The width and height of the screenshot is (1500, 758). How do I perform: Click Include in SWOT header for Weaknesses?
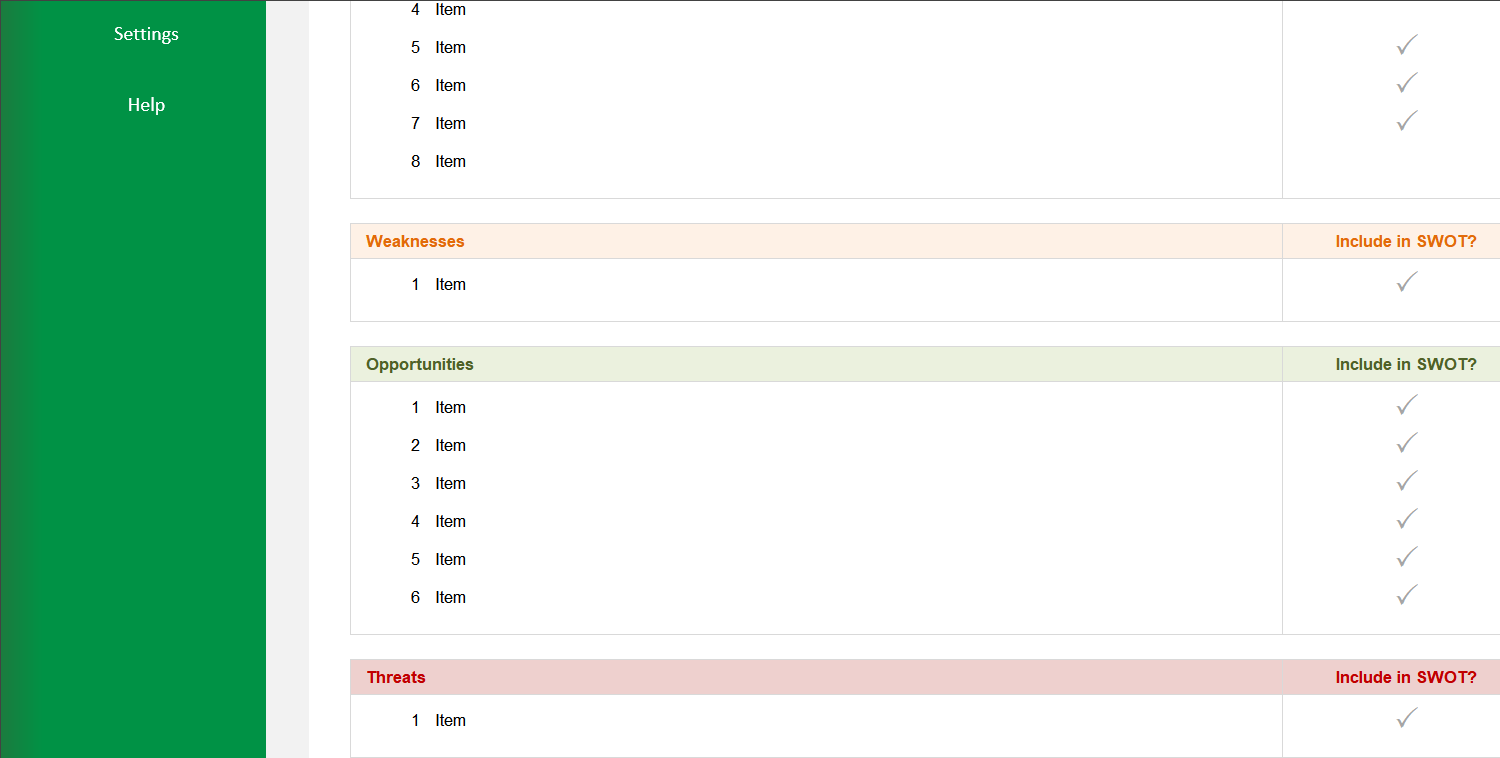[1405, 241]
